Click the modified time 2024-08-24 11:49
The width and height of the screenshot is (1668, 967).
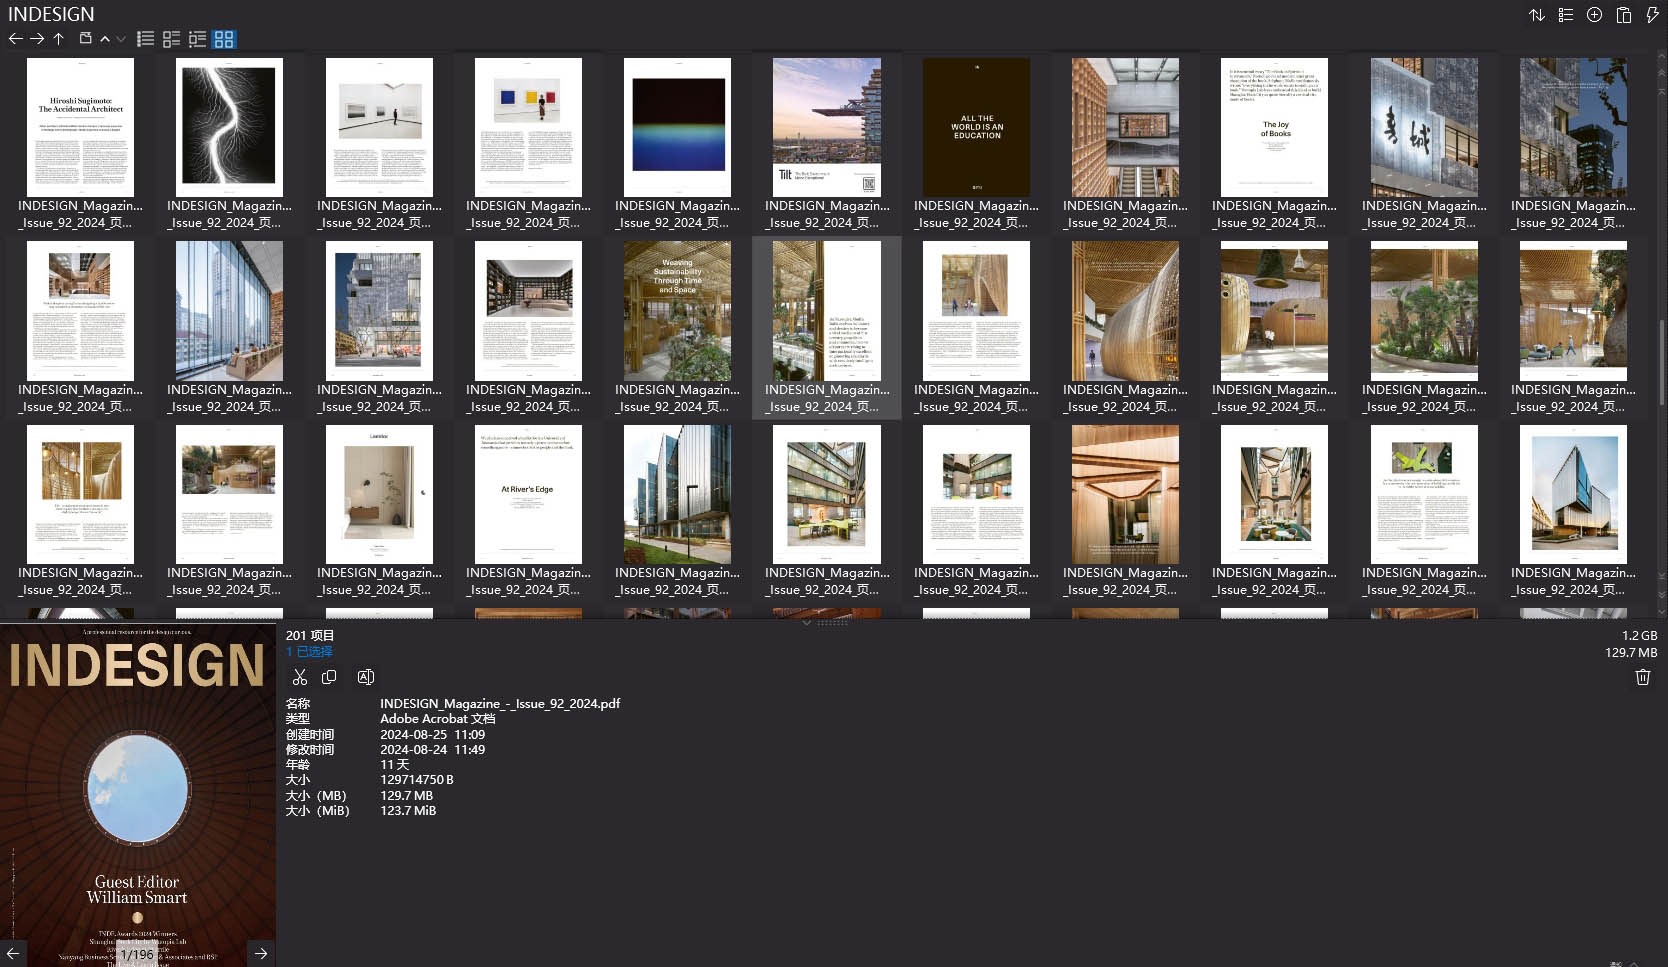pos(432,749)
